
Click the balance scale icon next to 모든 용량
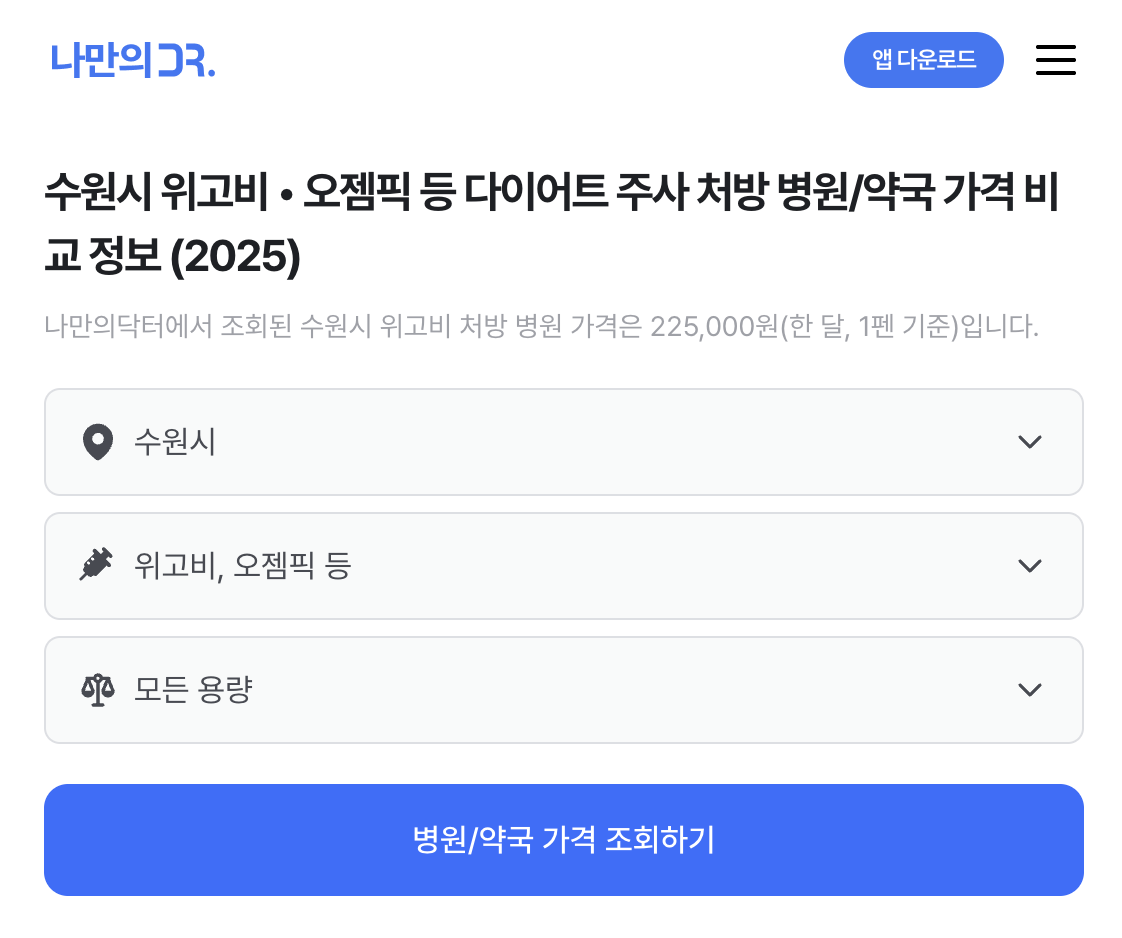97,690
